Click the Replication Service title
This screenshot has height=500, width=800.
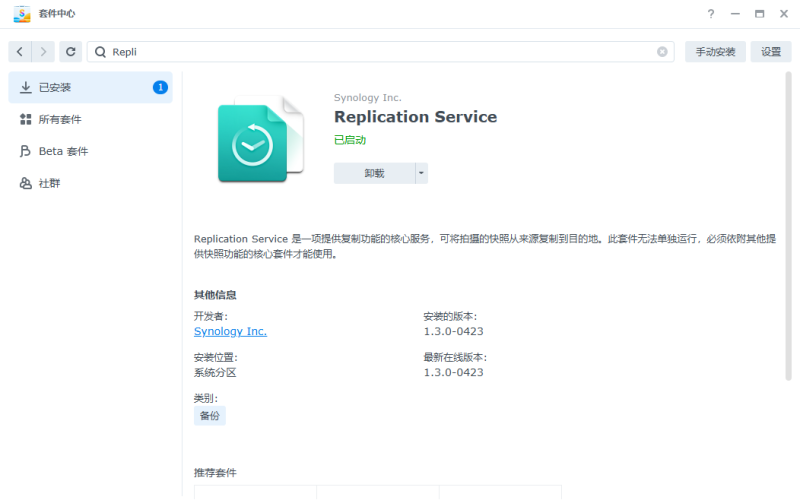click(x=415, y=117)
